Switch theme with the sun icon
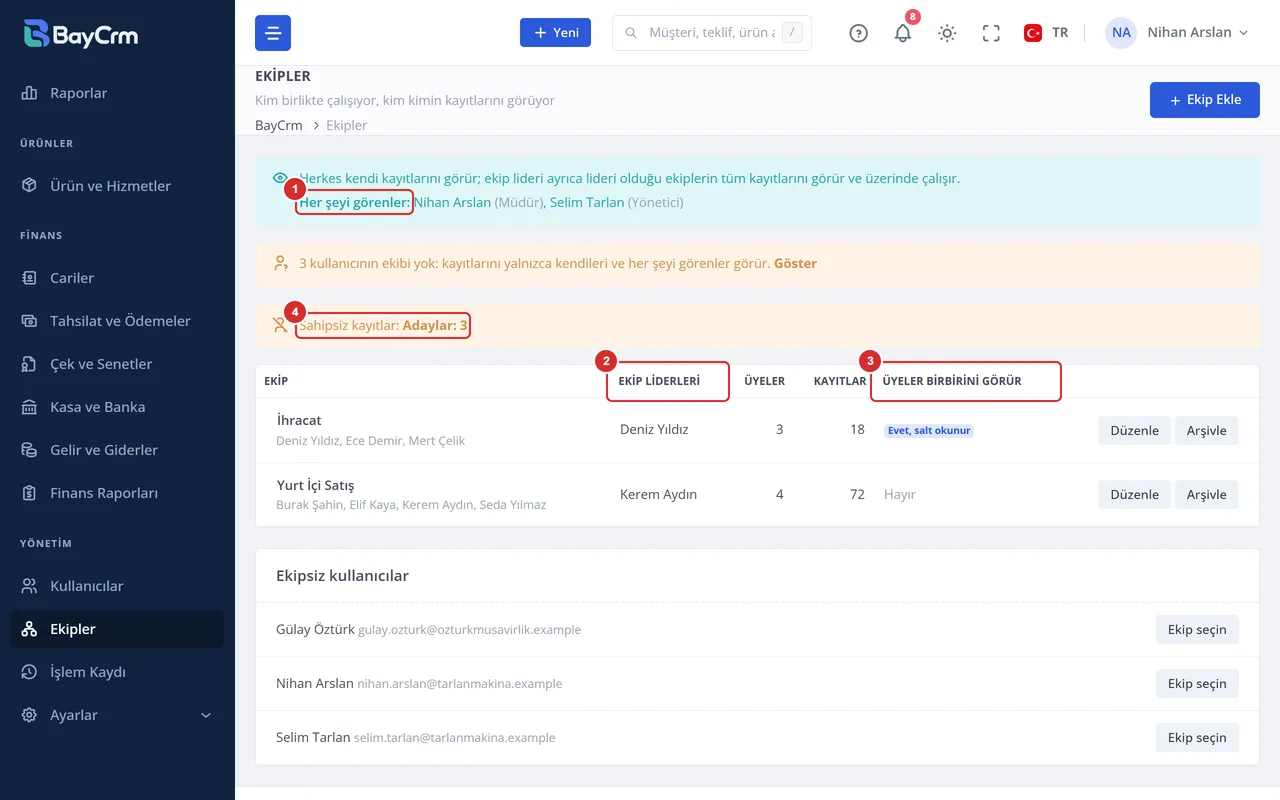 [947, 33]
